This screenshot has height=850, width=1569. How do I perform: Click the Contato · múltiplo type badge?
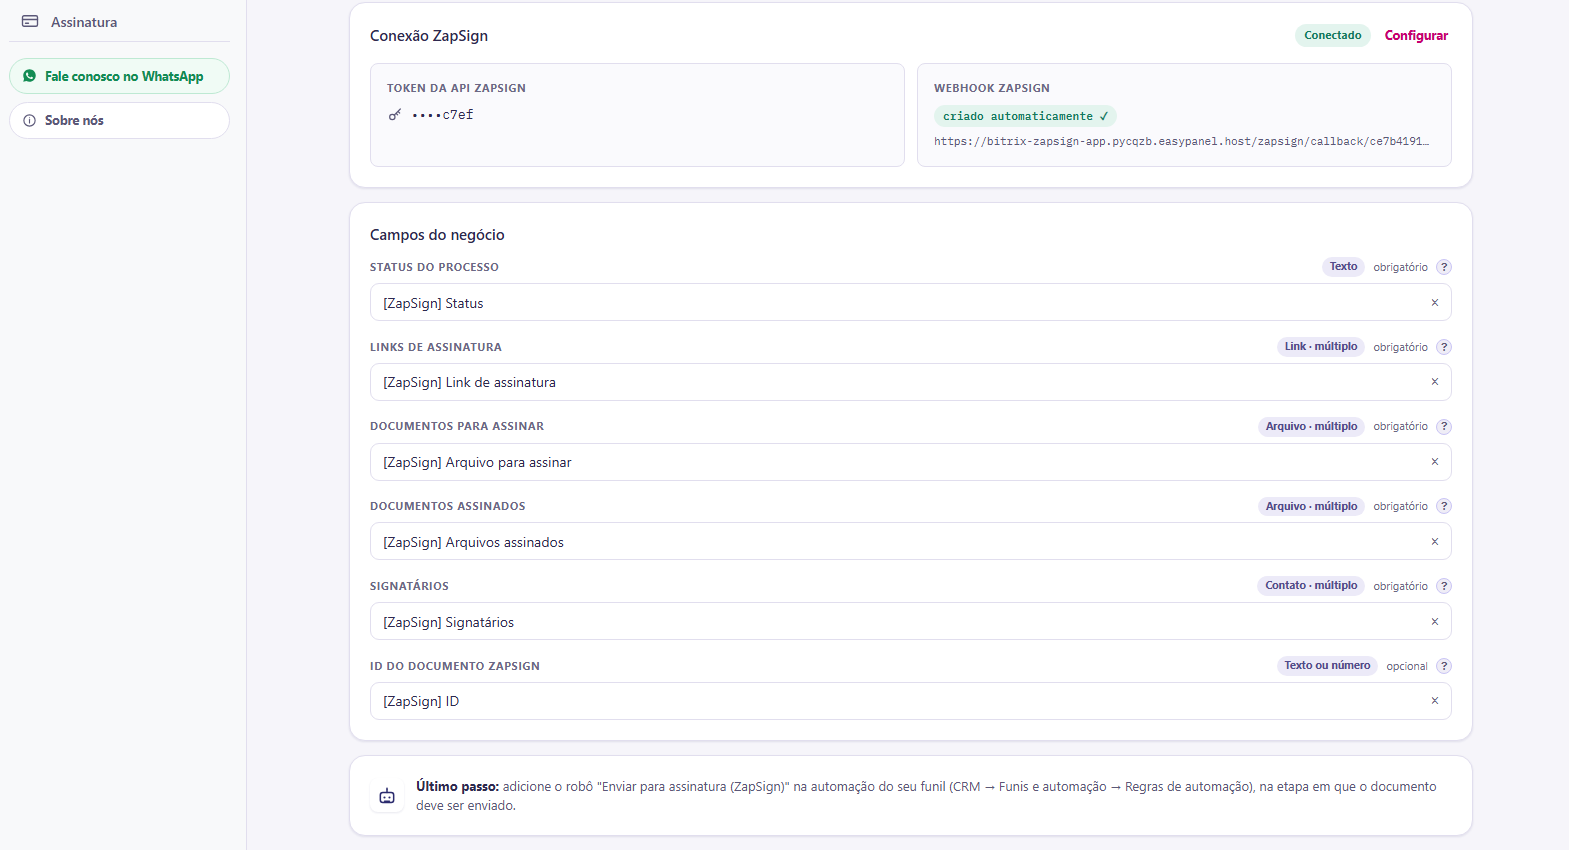pyautogui.click(x=1311, y=586)
